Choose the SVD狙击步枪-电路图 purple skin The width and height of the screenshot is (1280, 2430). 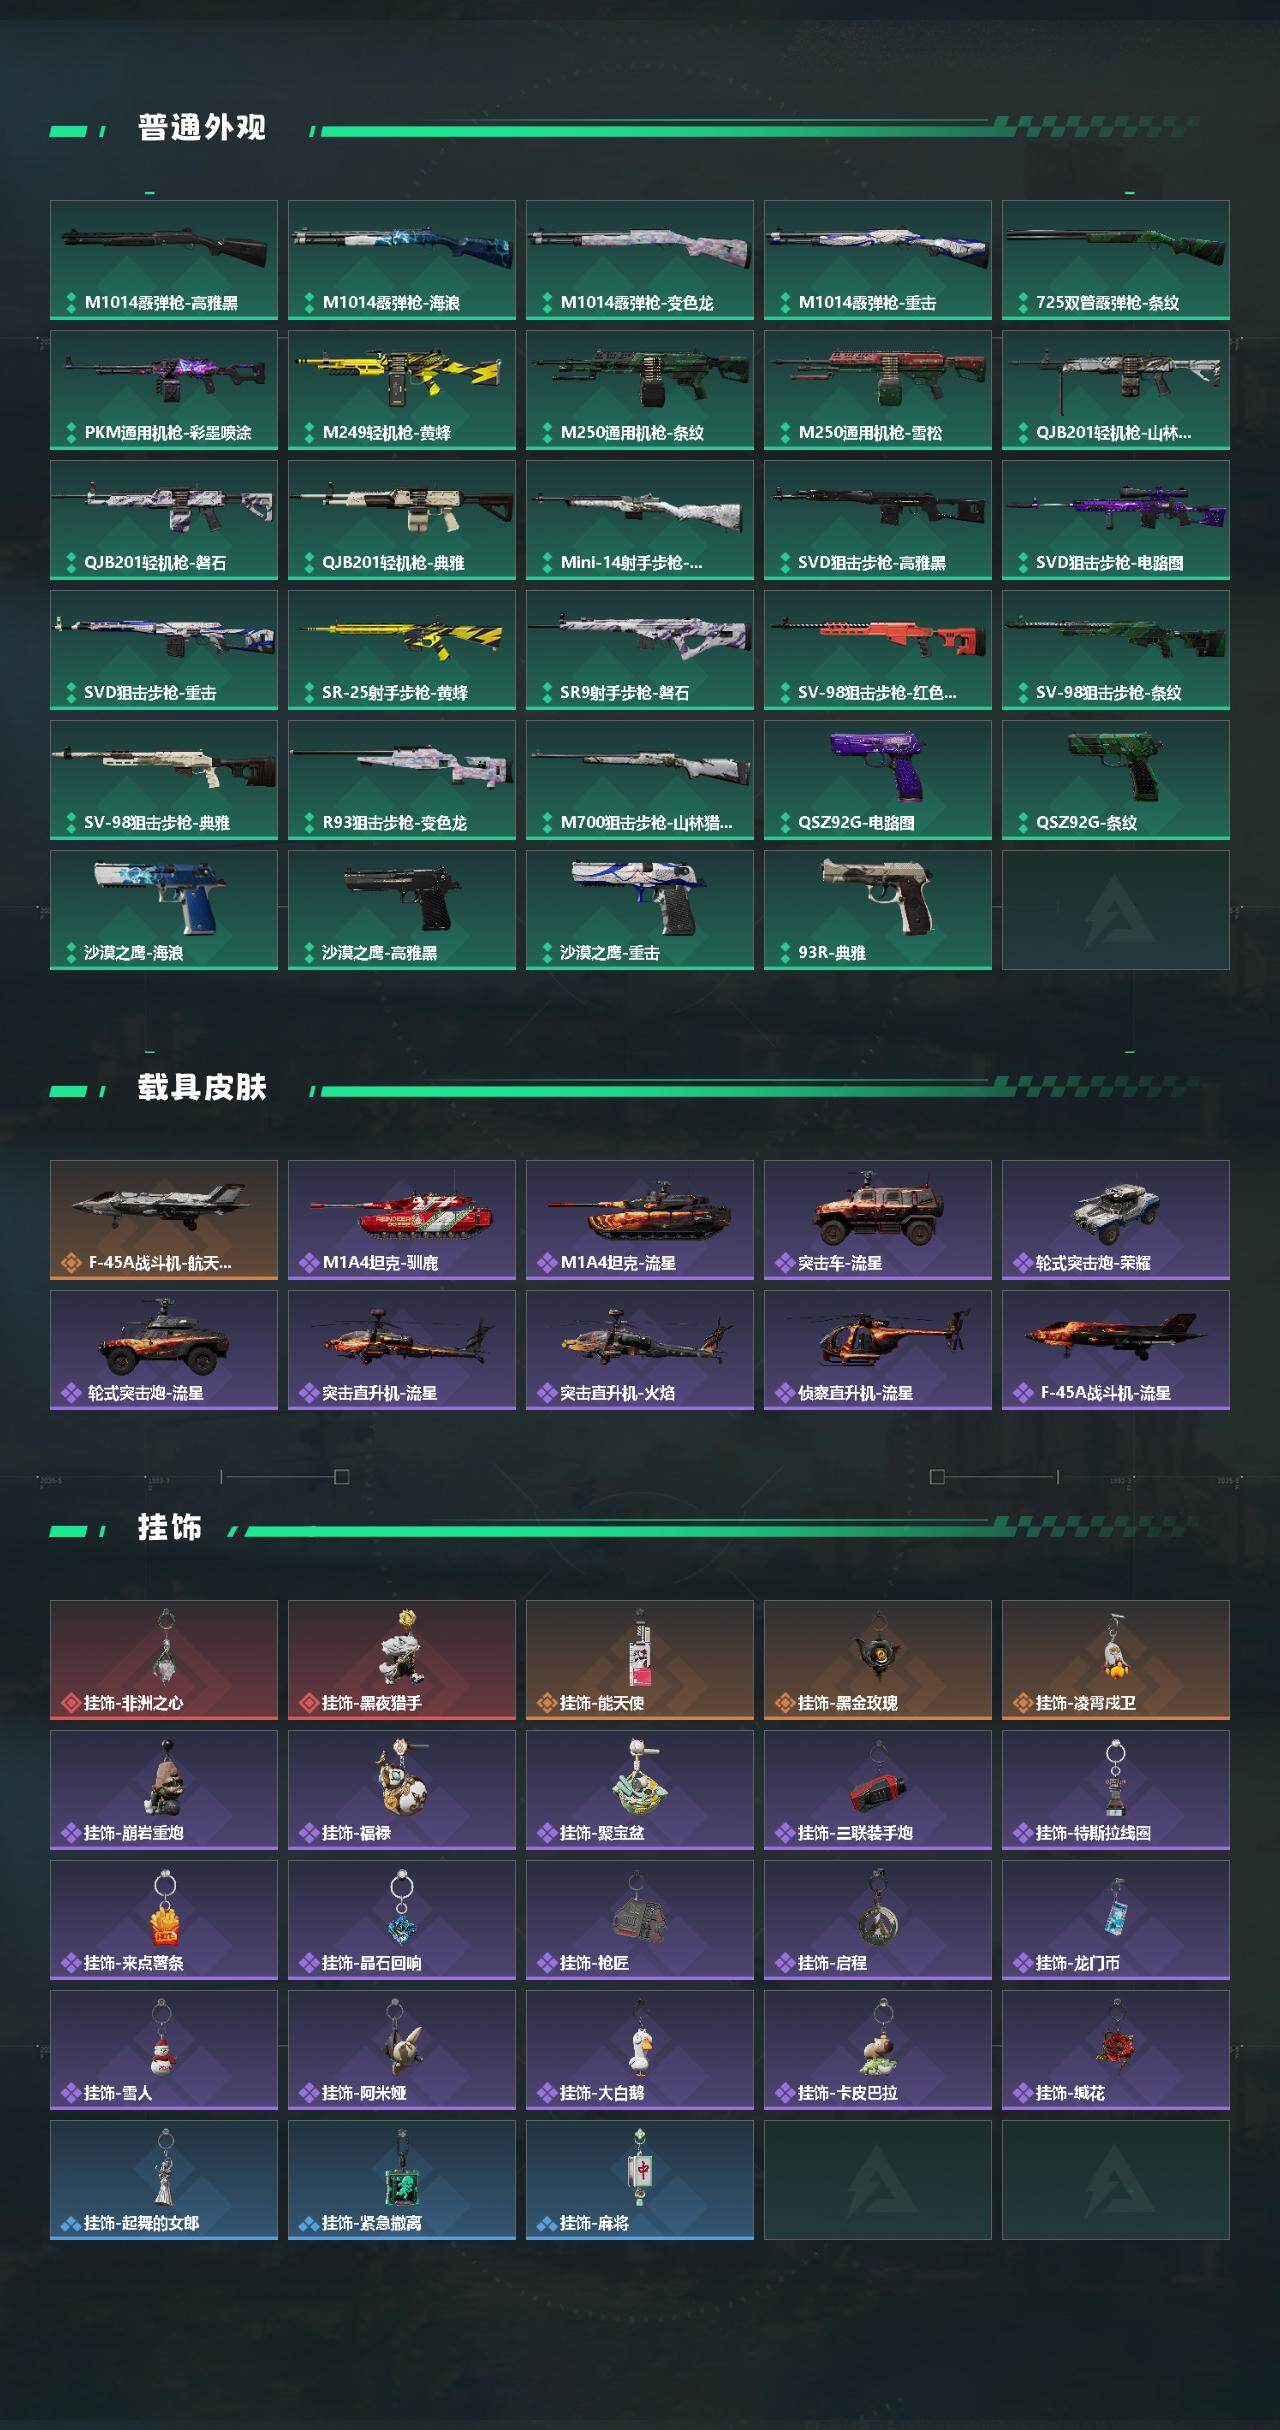point(1116,520)
